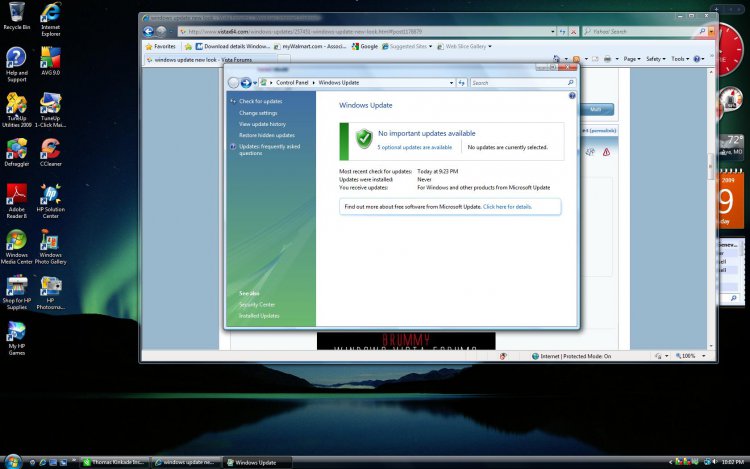Launch Internet Explorer from the desktop
Screen dimensions: 750x469
pyautogui.click(x=50, y=19)
